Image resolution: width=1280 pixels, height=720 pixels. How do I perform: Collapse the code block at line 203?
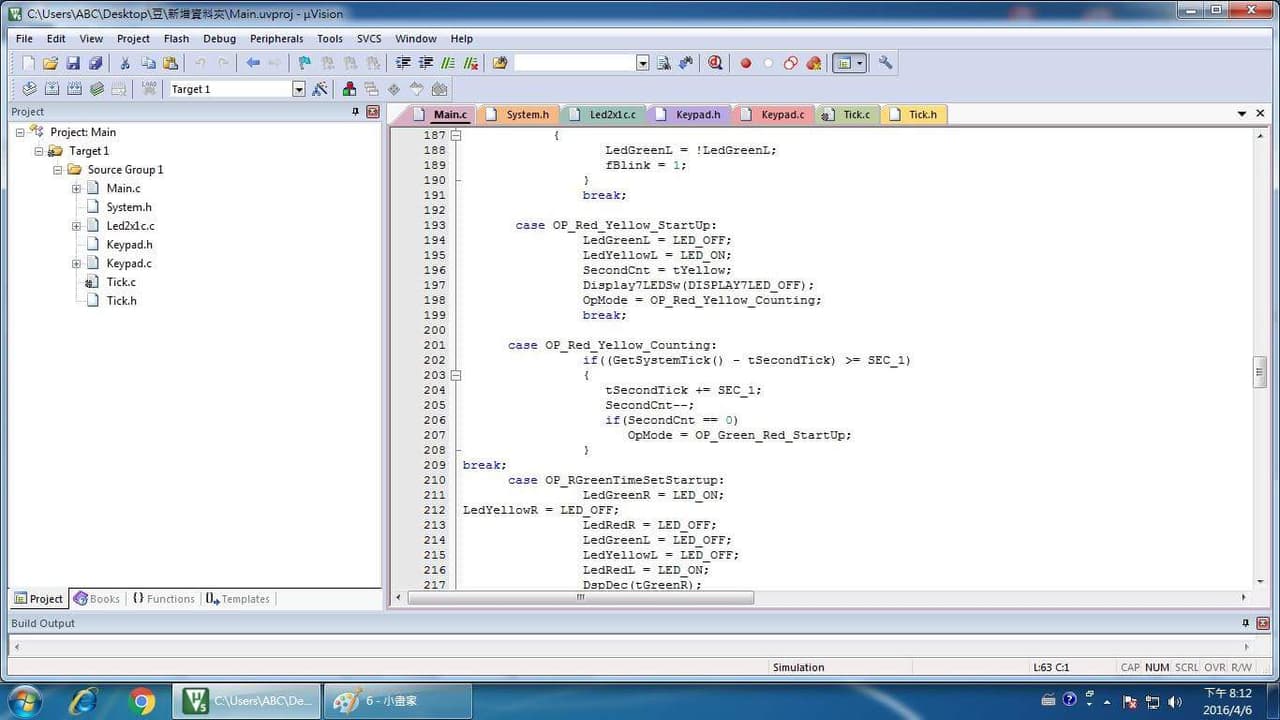point(457,375)
